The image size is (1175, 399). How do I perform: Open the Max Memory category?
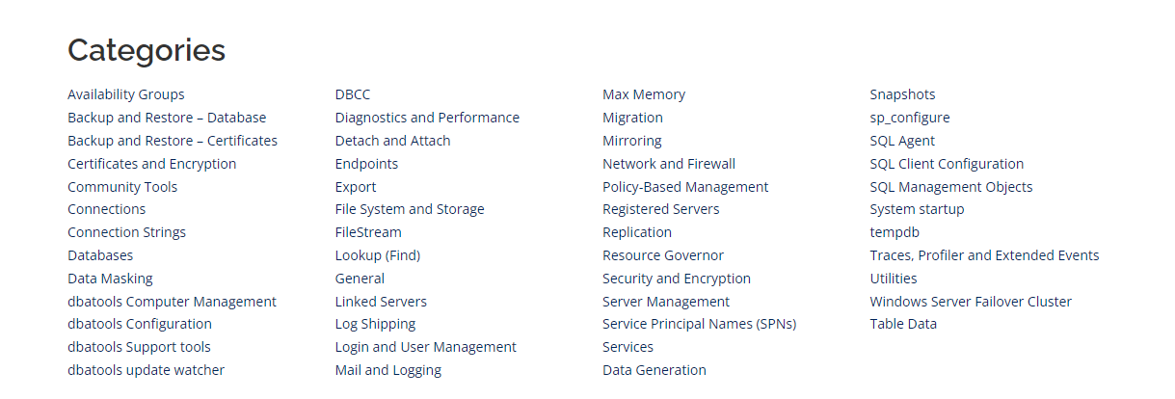pyautogui.click(x=644, y=94)
